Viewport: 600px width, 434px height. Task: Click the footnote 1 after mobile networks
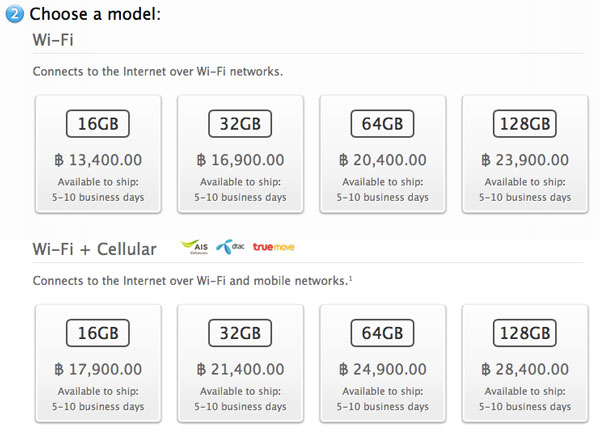(x=350, y=278)
